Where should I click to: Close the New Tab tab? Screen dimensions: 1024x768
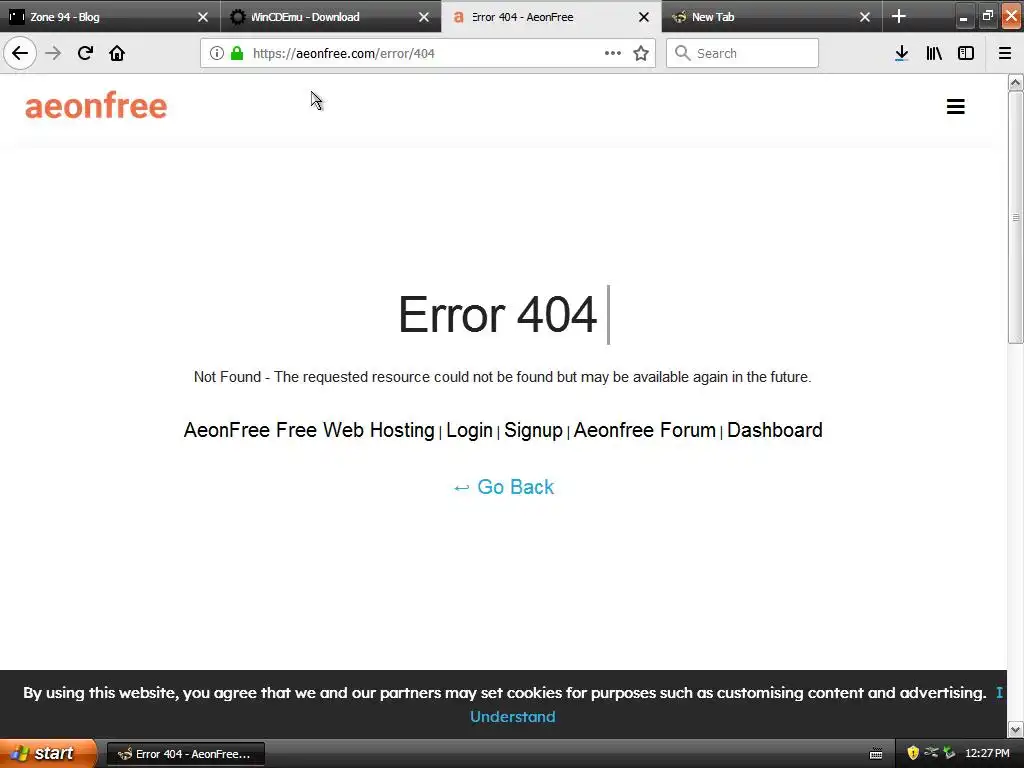(865, 17)
